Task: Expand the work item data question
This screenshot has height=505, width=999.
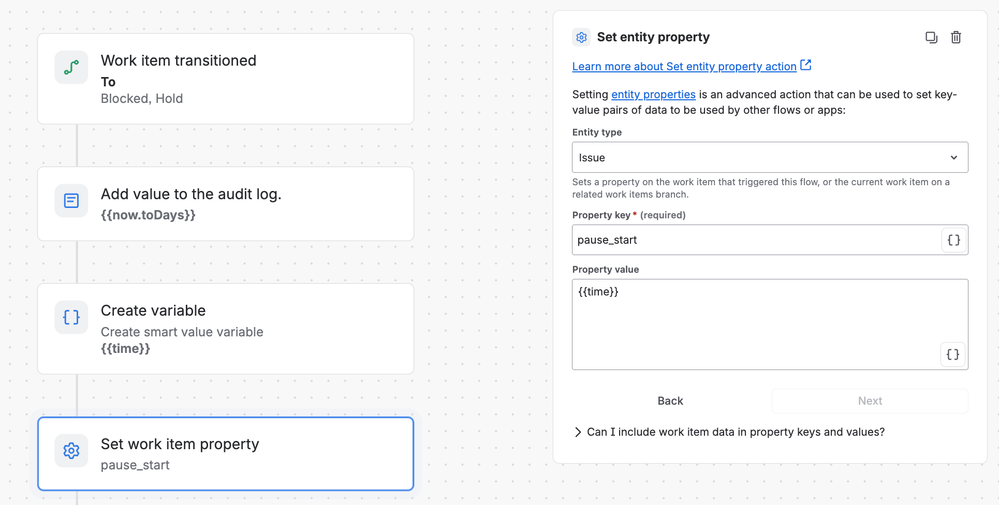Action: tap(729, 432)
